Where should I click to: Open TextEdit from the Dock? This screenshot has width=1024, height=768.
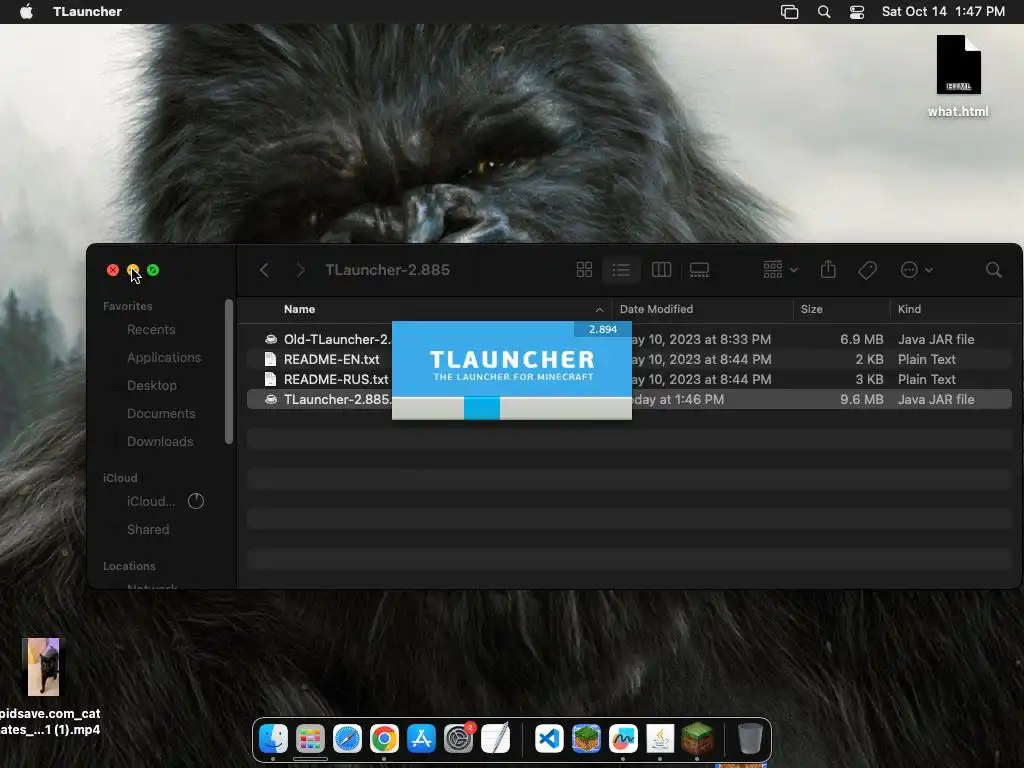[x=495, y=739]
